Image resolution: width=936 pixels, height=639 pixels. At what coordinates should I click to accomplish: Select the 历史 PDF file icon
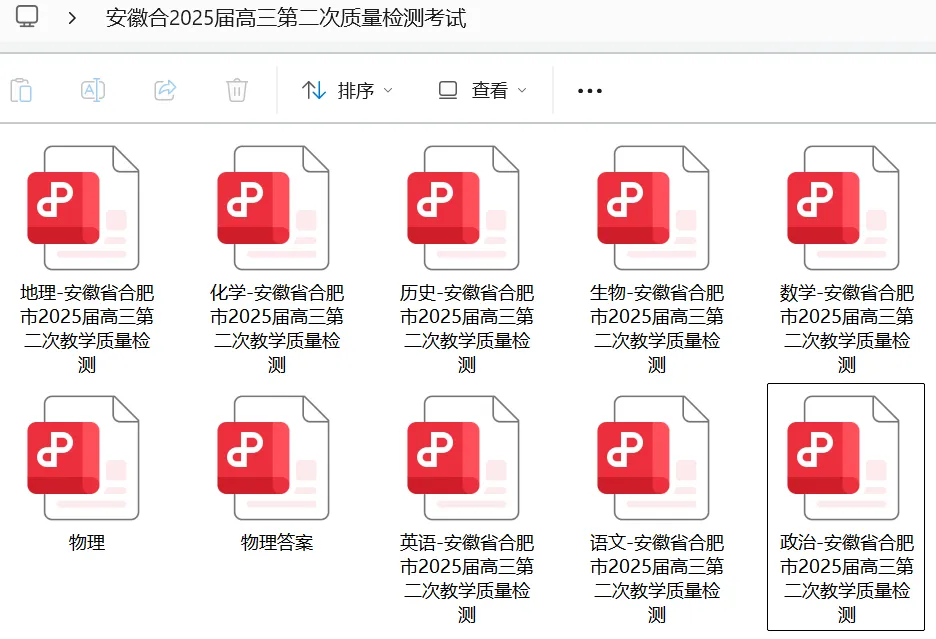click(463, 208)
